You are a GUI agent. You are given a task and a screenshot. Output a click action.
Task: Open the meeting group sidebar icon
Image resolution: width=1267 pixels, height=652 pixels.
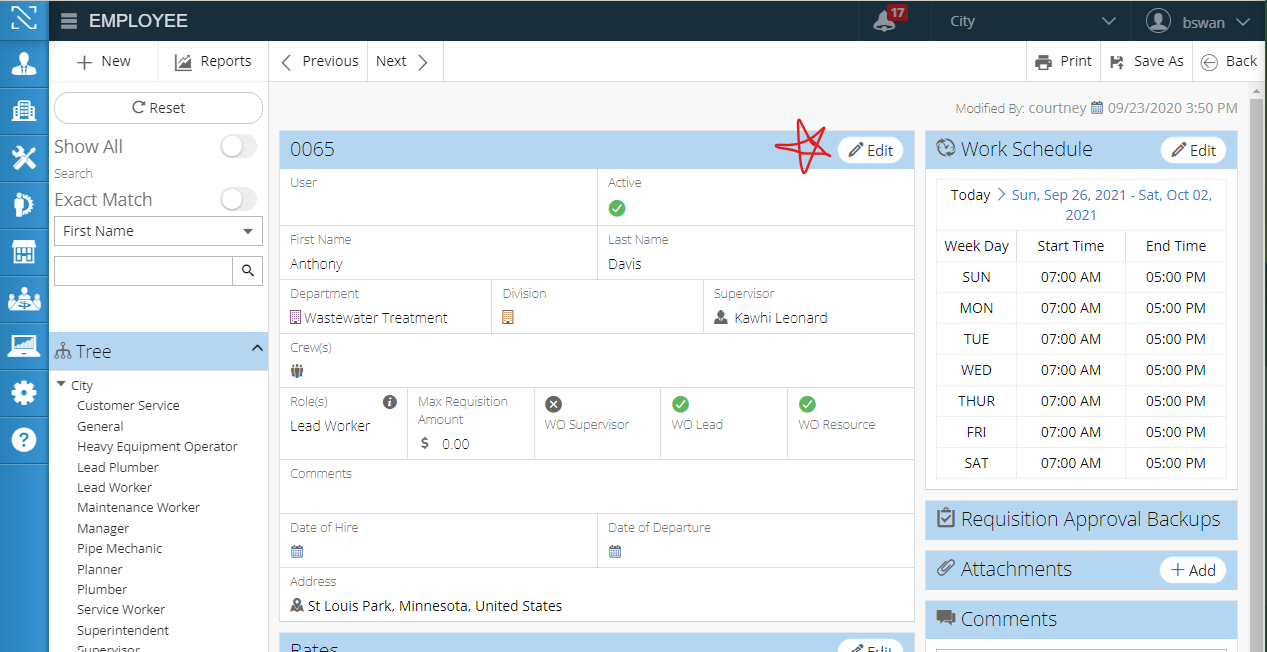[x=24, y=299]
